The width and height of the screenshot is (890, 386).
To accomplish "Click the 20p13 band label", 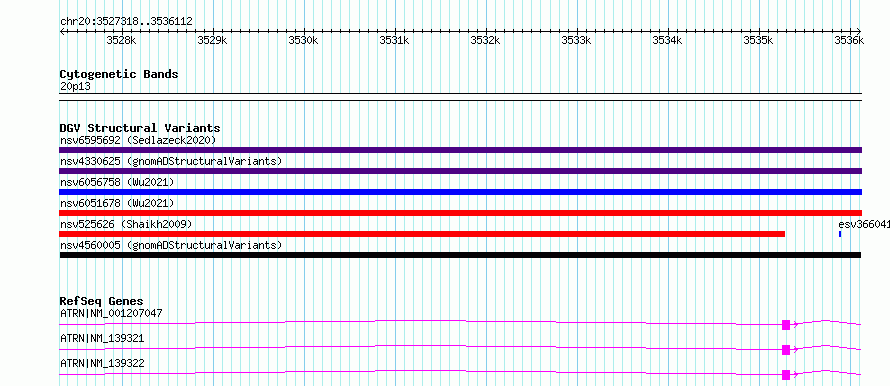I will pyautogui.click(x=75, y=87).
